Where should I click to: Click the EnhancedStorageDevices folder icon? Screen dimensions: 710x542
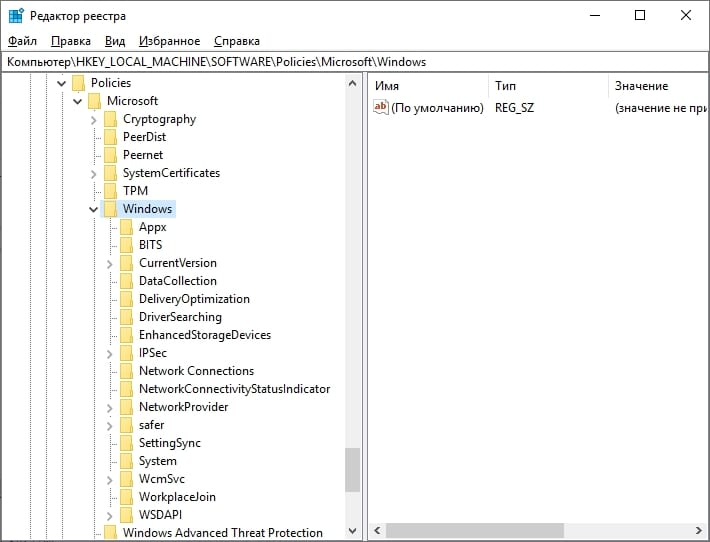(x=126, y=335)
